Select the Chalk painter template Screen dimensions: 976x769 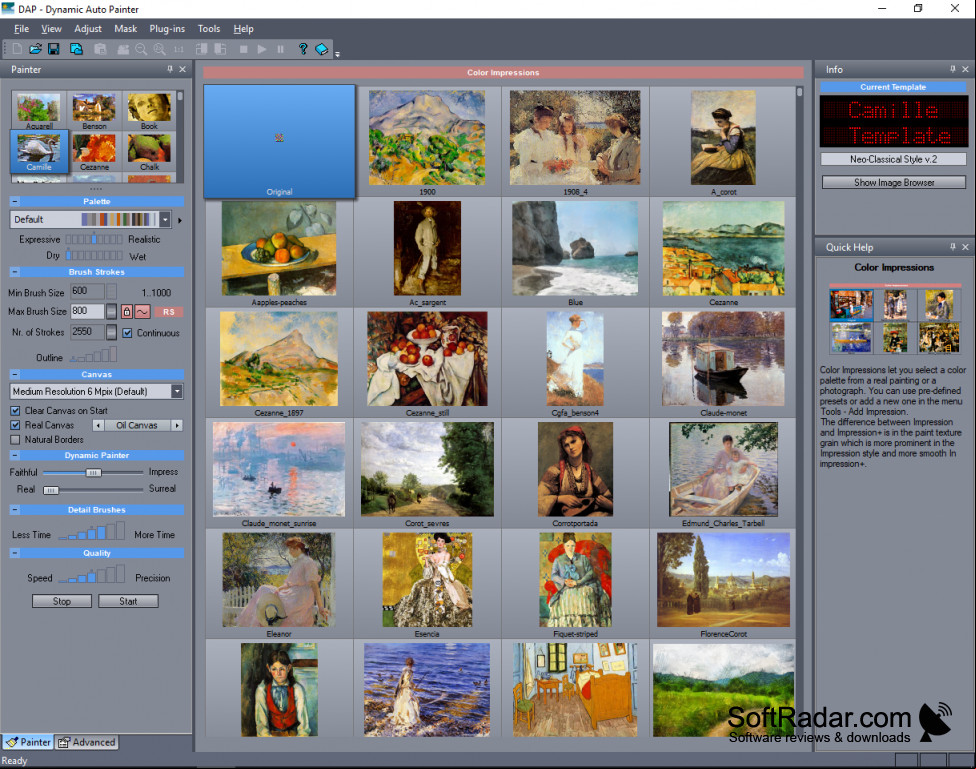coord(149,151)
